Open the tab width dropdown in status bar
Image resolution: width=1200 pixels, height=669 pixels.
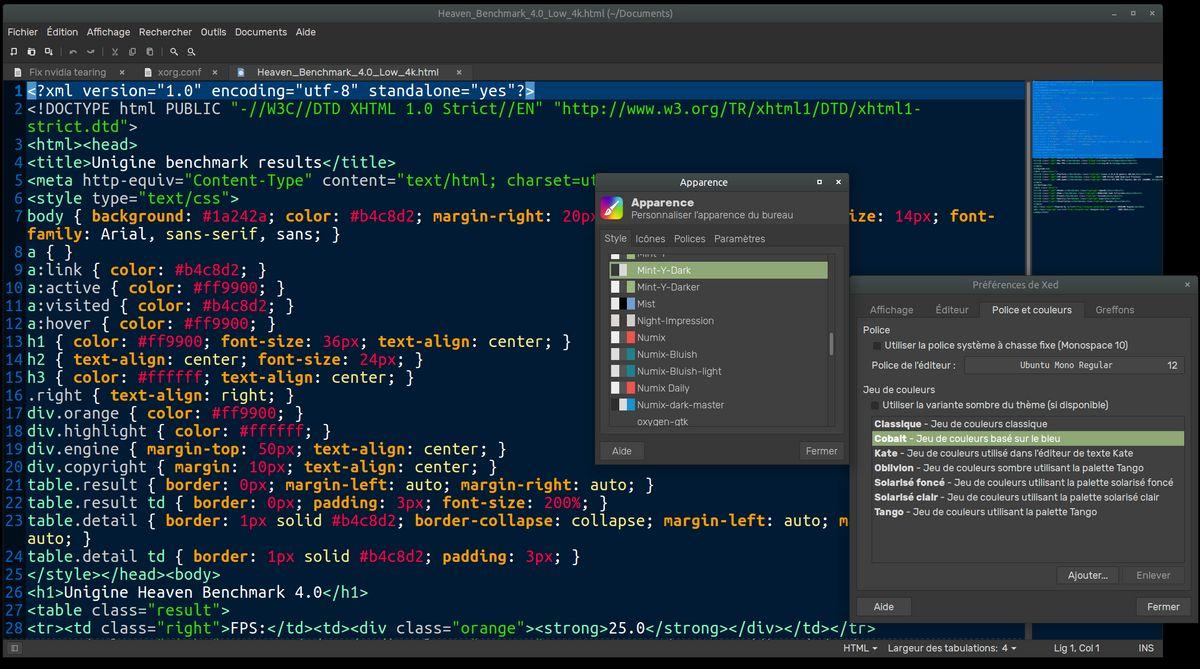[x=951, y=649]
